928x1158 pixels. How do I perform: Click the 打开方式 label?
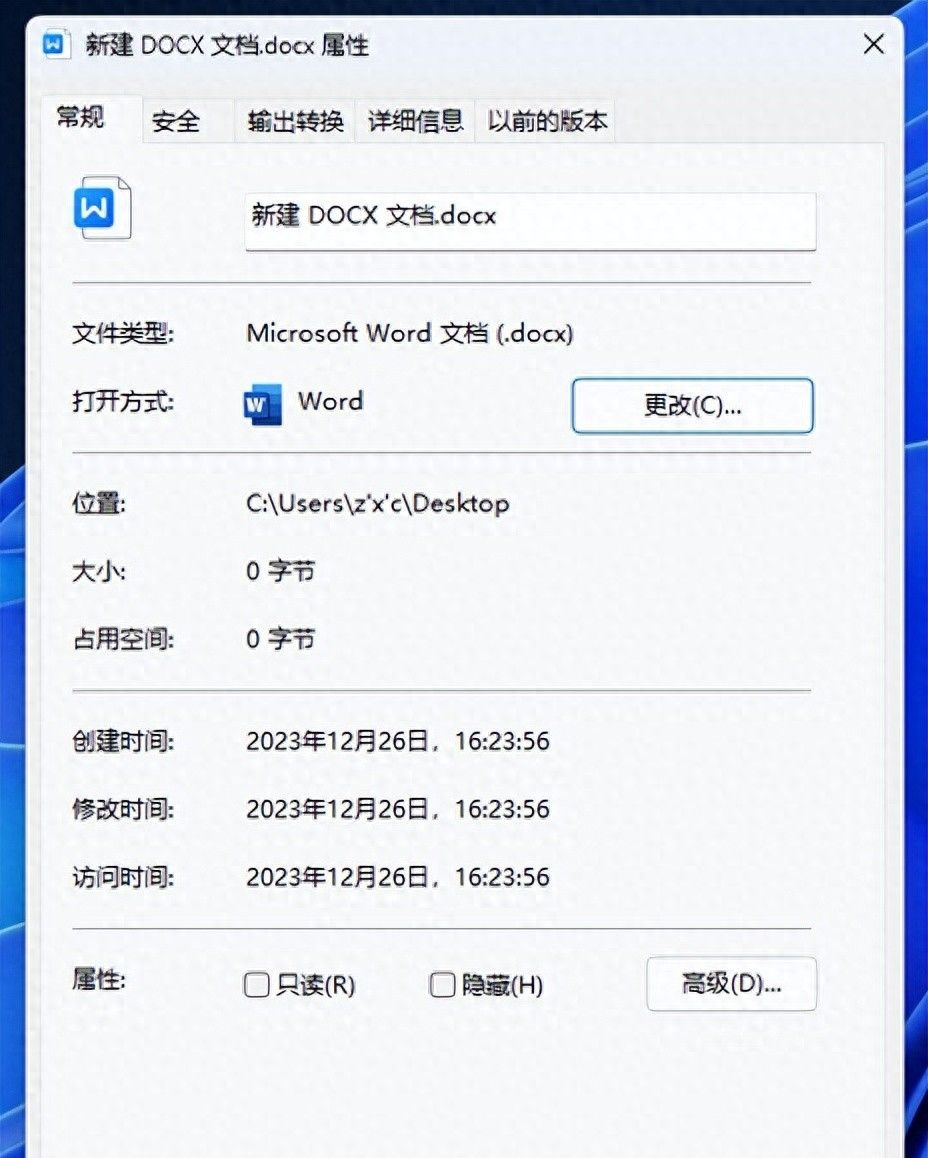[123, 402]
